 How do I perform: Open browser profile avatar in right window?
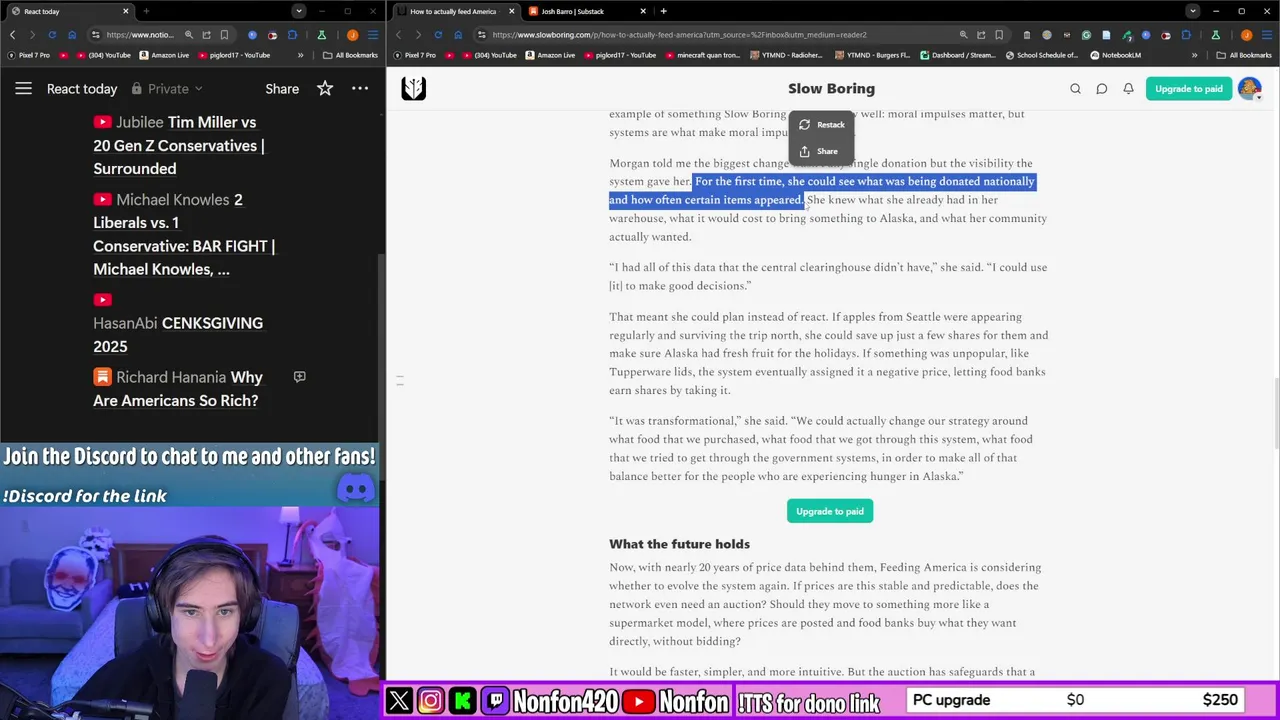pos(1246,34)
